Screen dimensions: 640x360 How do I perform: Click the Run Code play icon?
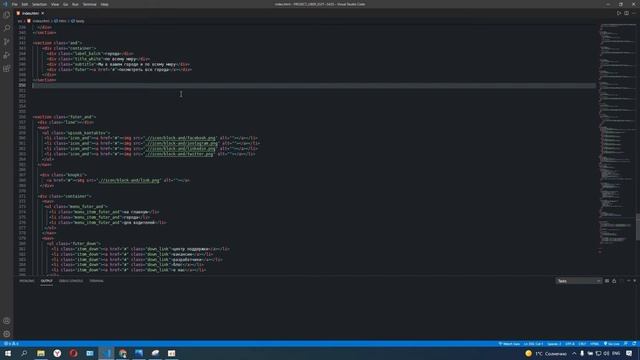pos(619,13)
